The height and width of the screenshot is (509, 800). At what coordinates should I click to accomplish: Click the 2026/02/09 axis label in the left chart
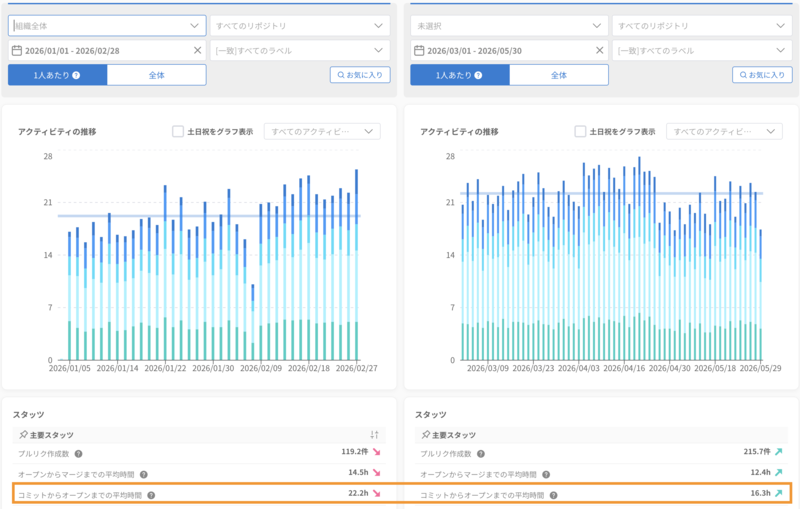click(x=261, y=368)
